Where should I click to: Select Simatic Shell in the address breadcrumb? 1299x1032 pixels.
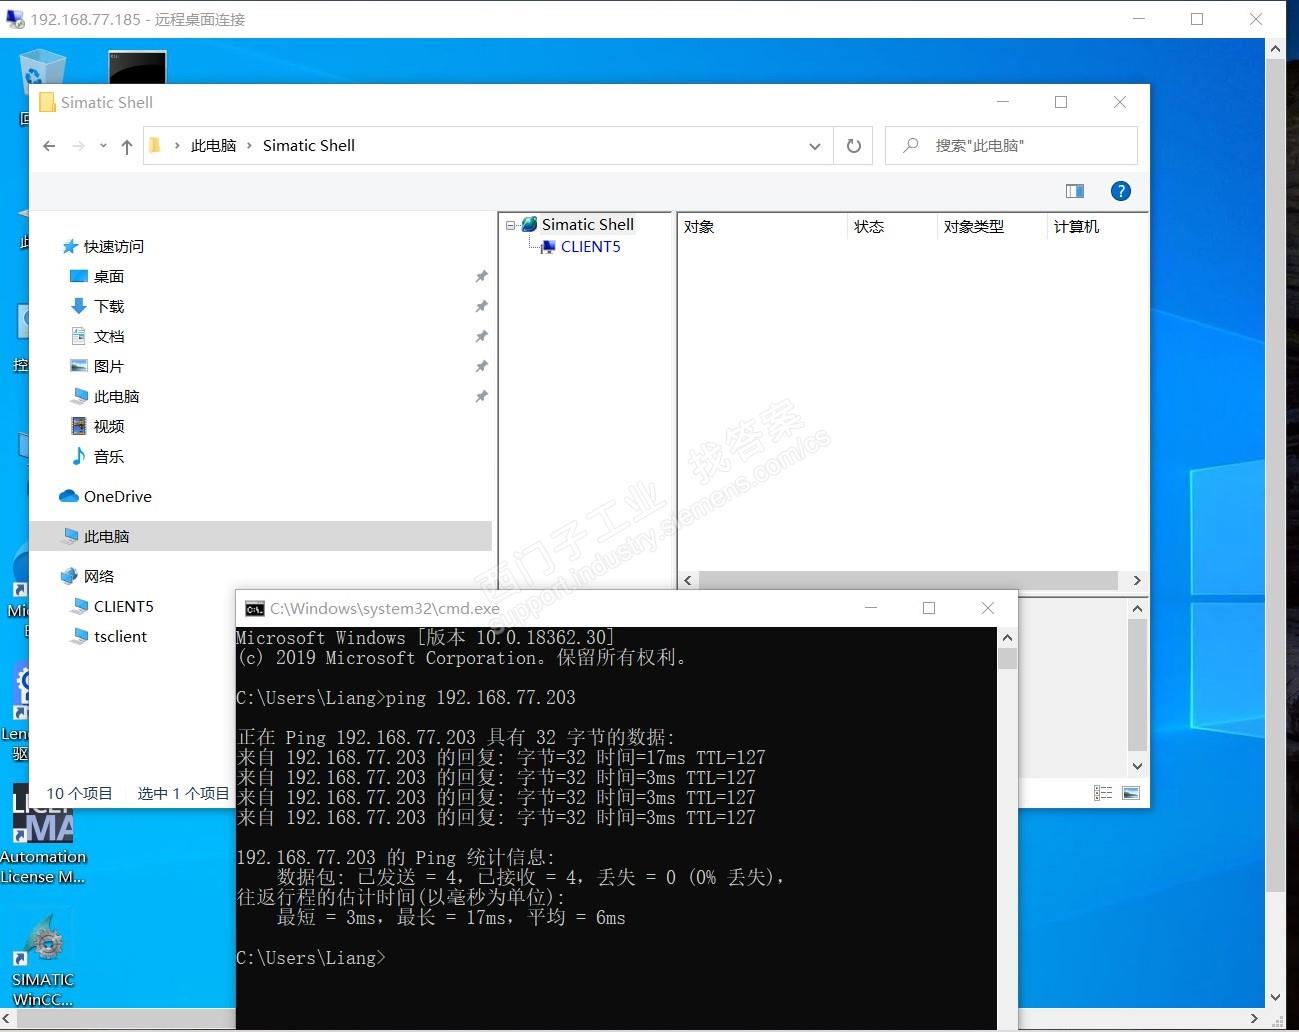309,146
